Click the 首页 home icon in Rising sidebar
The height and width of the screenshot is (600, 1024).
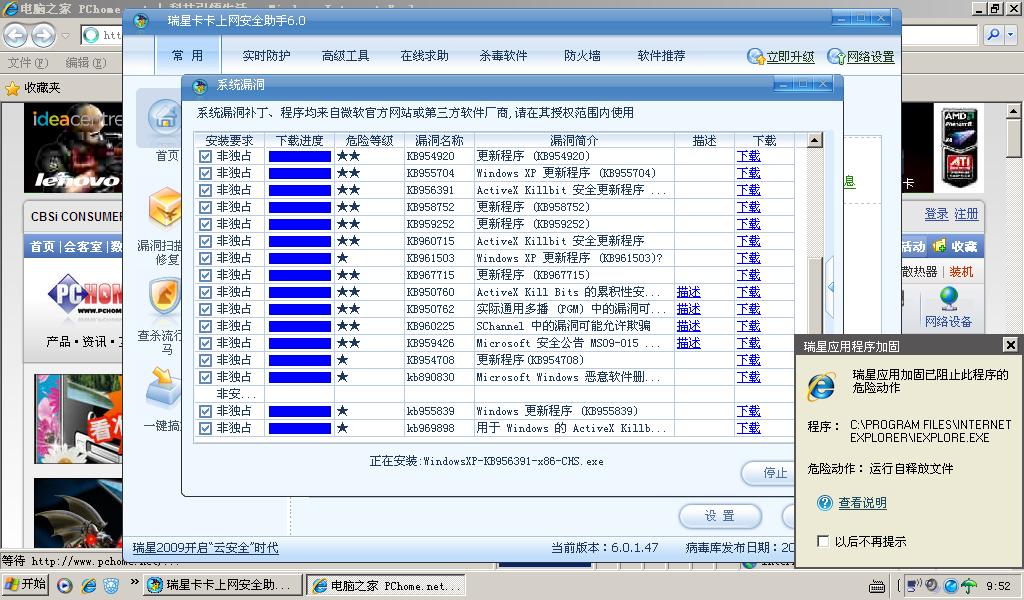coord(165,118)
